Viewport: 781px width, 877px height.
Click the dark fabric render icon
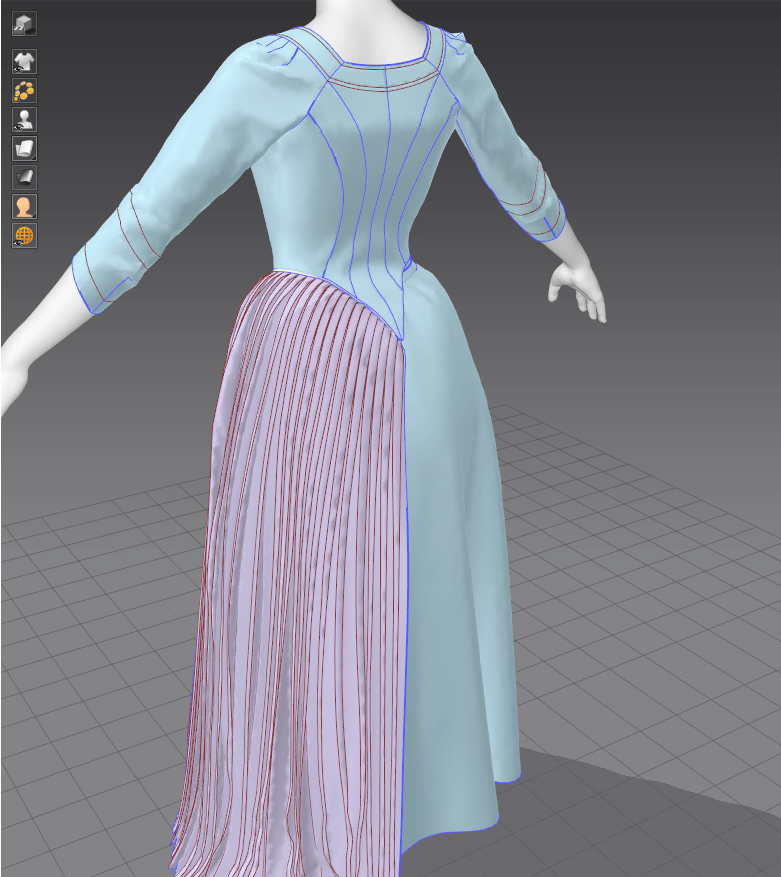point(24,178)
